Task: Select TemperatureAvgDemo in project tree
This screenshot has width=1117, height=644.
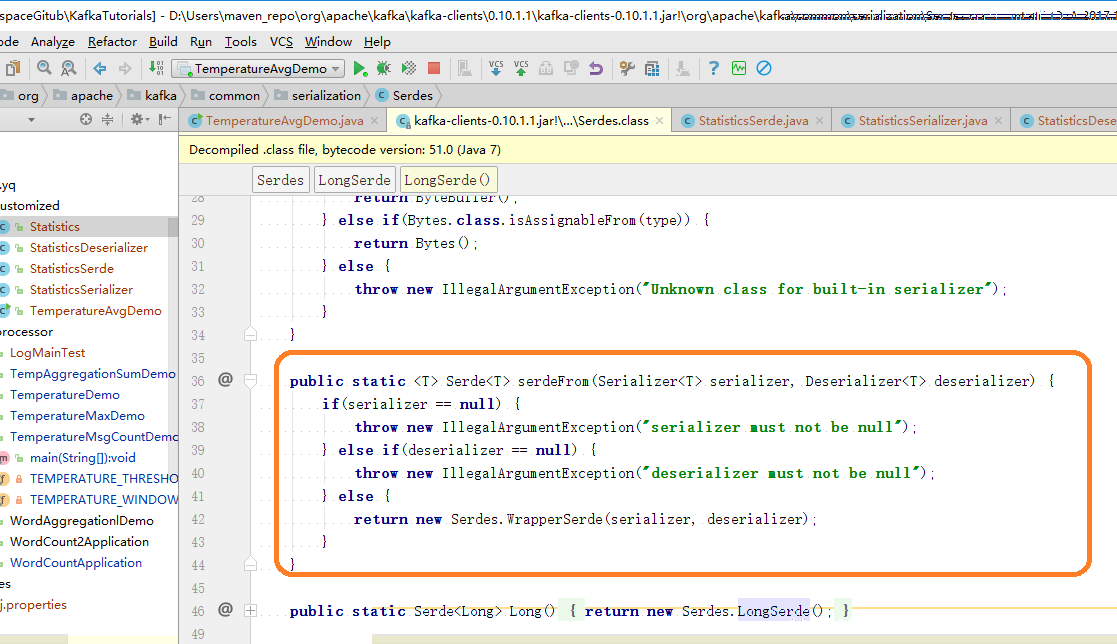Action: pos(95,311)
